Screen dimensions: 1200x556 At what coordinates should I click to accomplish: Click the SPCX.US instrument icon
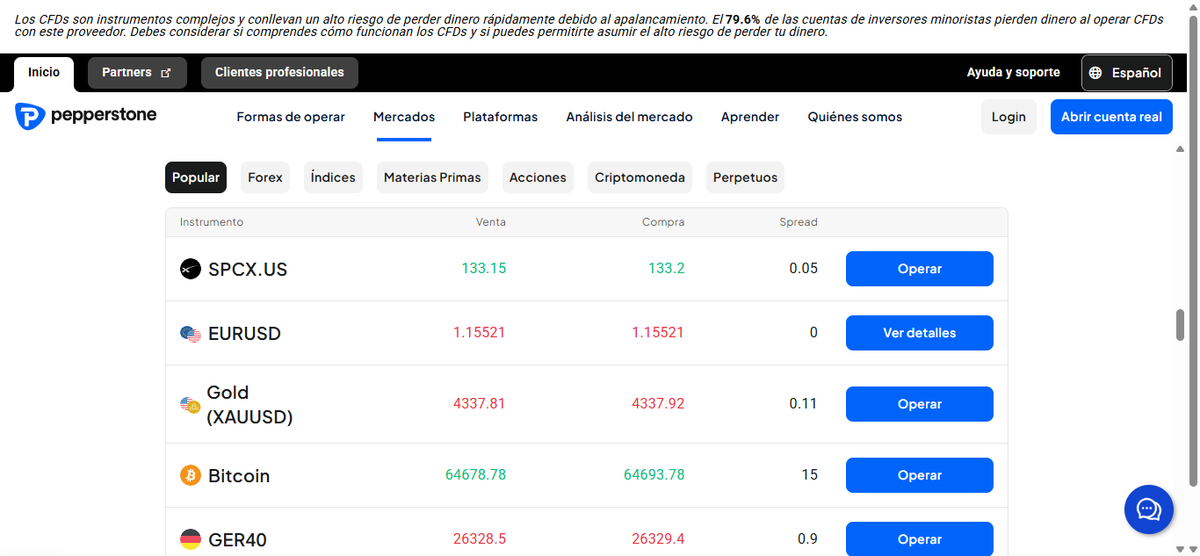point(190,269)
